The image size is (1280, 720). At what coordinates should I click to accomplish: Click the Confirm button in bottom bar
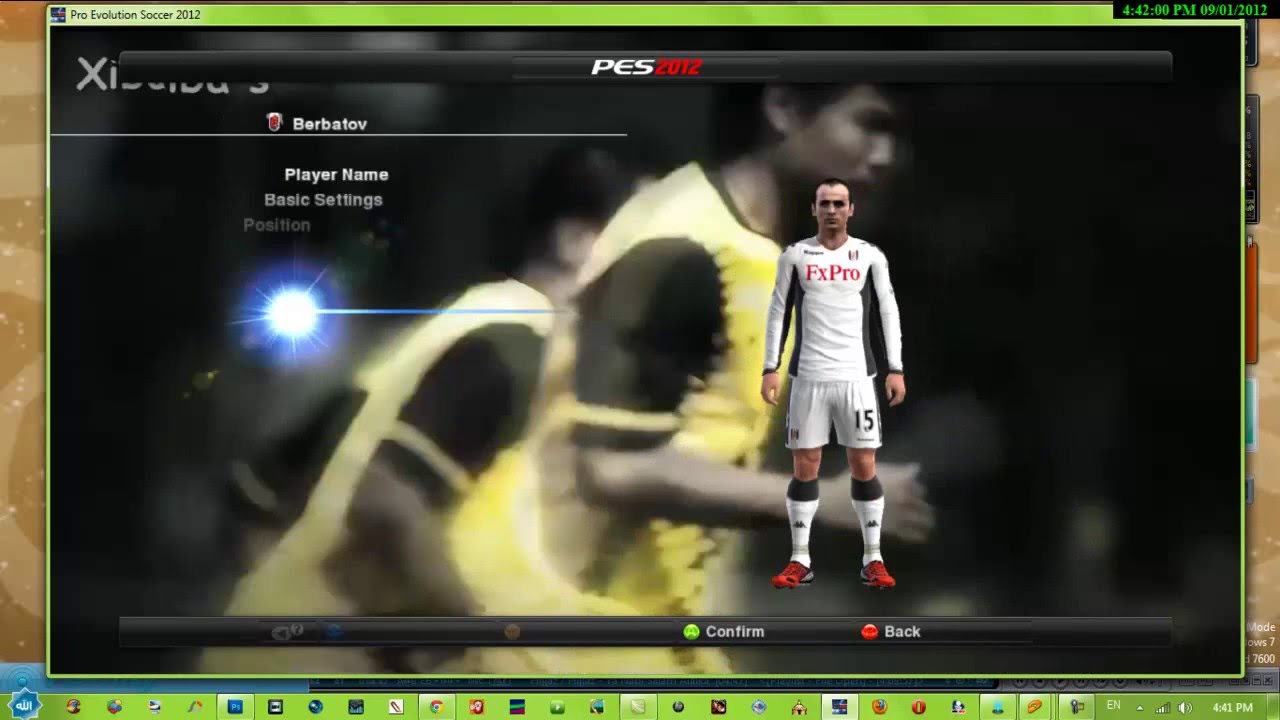click(x=723, y=632)
